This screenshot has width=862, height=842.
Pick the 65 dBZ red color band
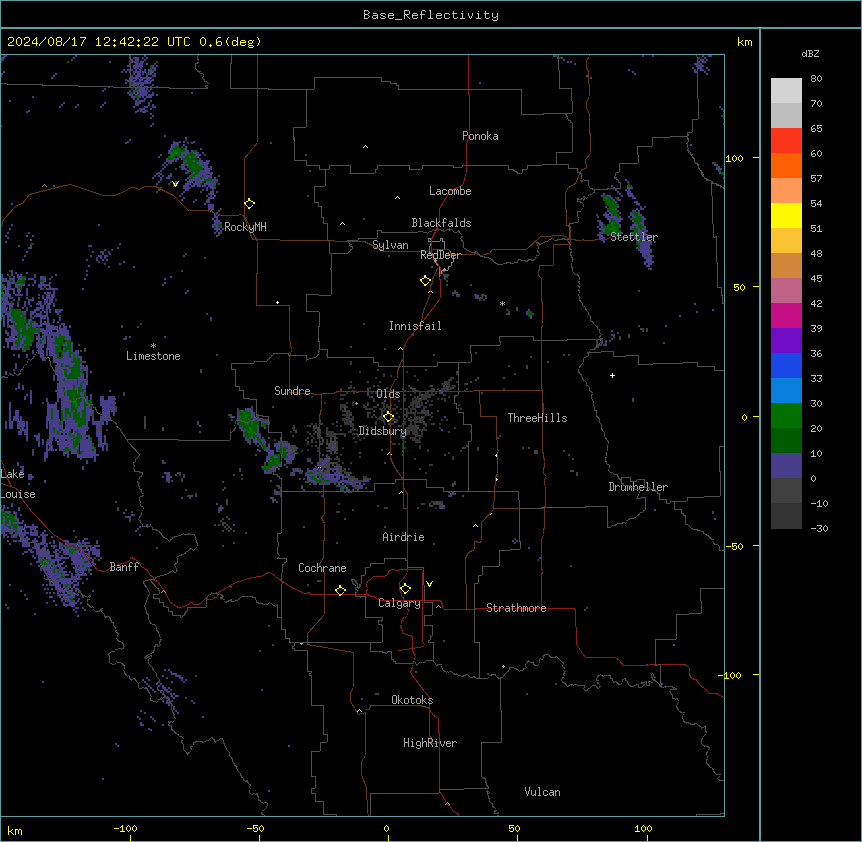[x=786, y=141]
